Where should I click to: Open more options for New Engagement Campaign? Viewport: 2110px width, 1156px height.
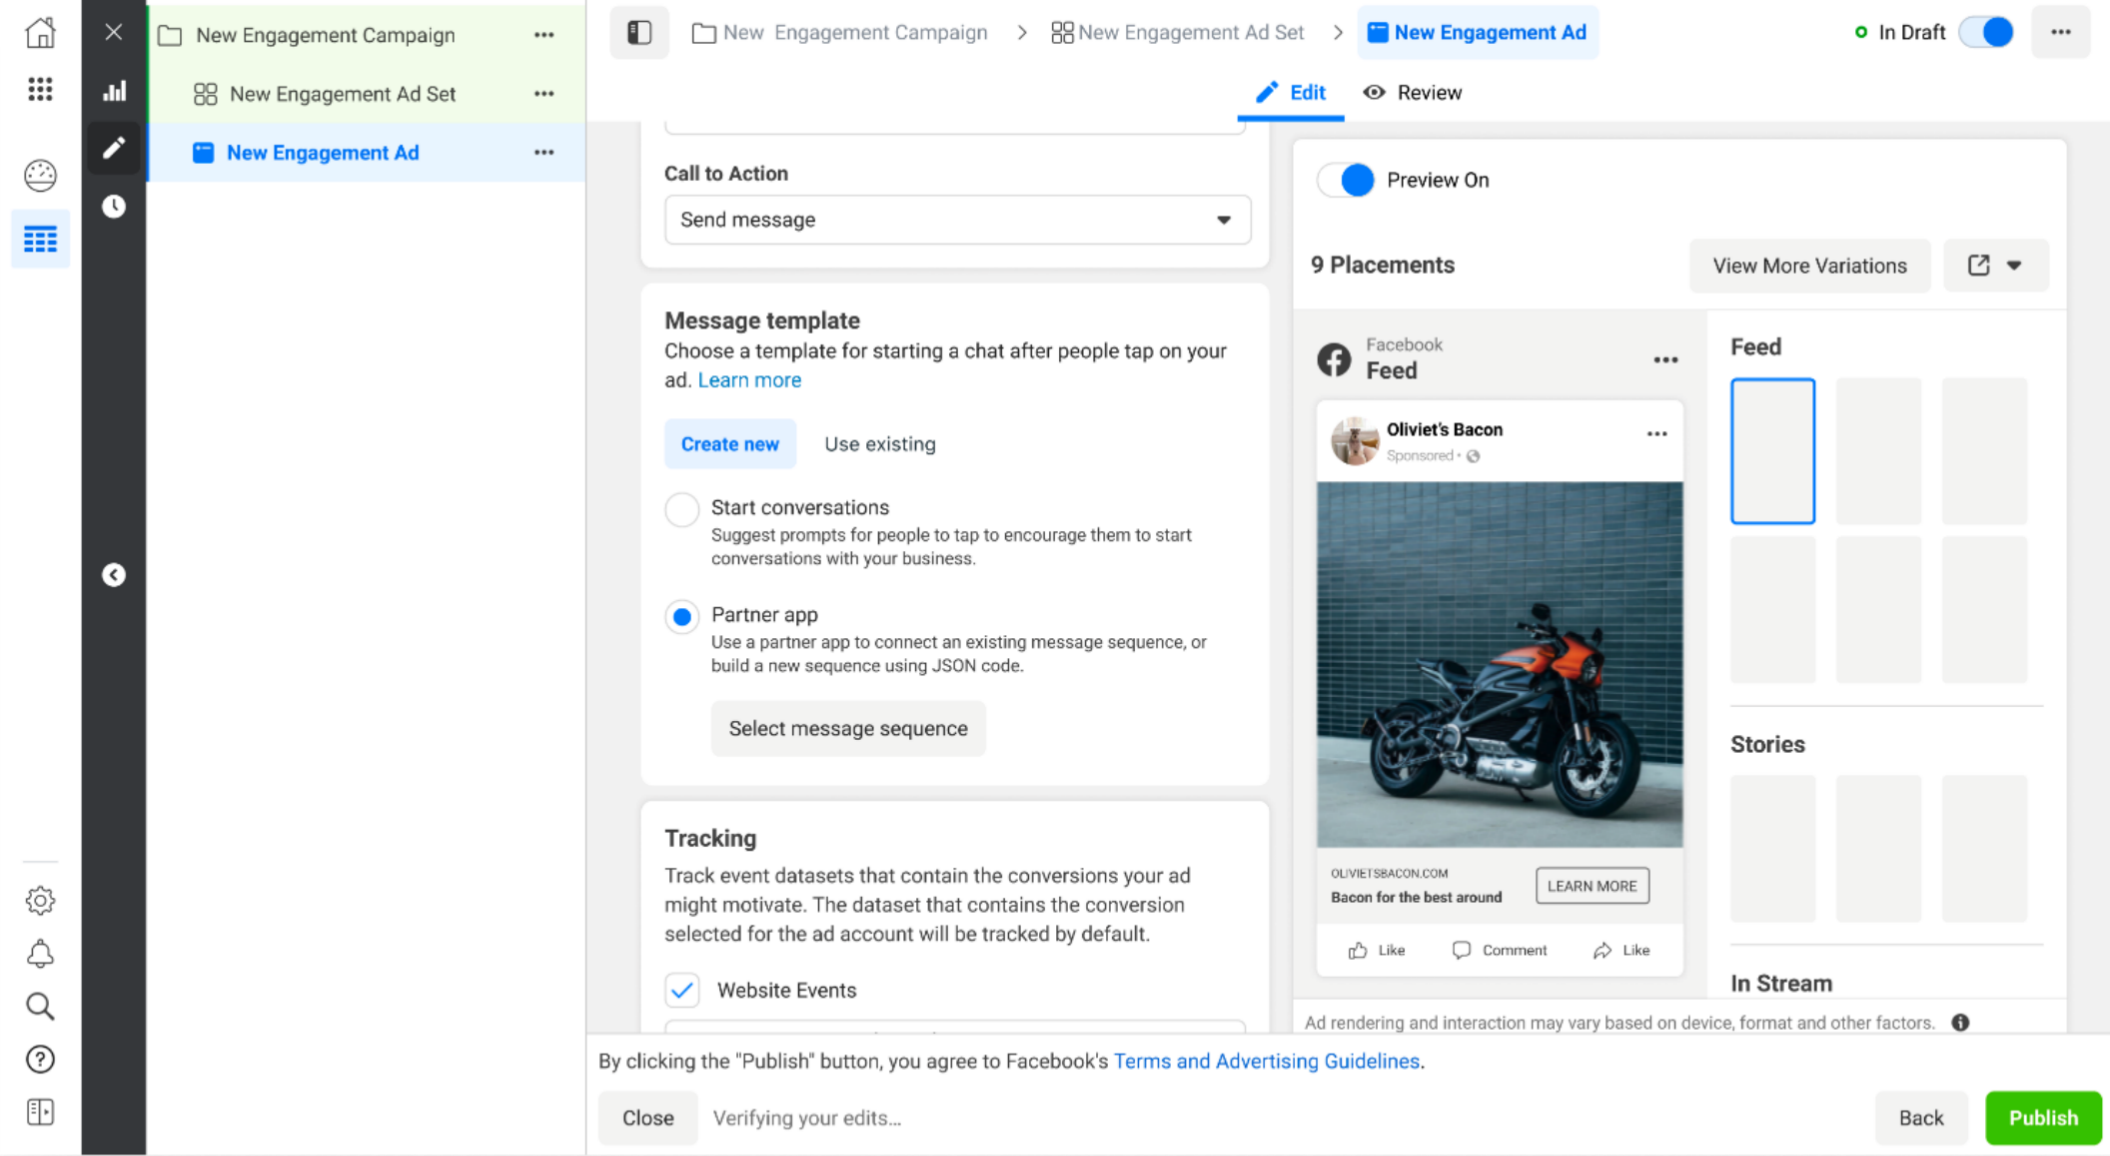(544, 35)
